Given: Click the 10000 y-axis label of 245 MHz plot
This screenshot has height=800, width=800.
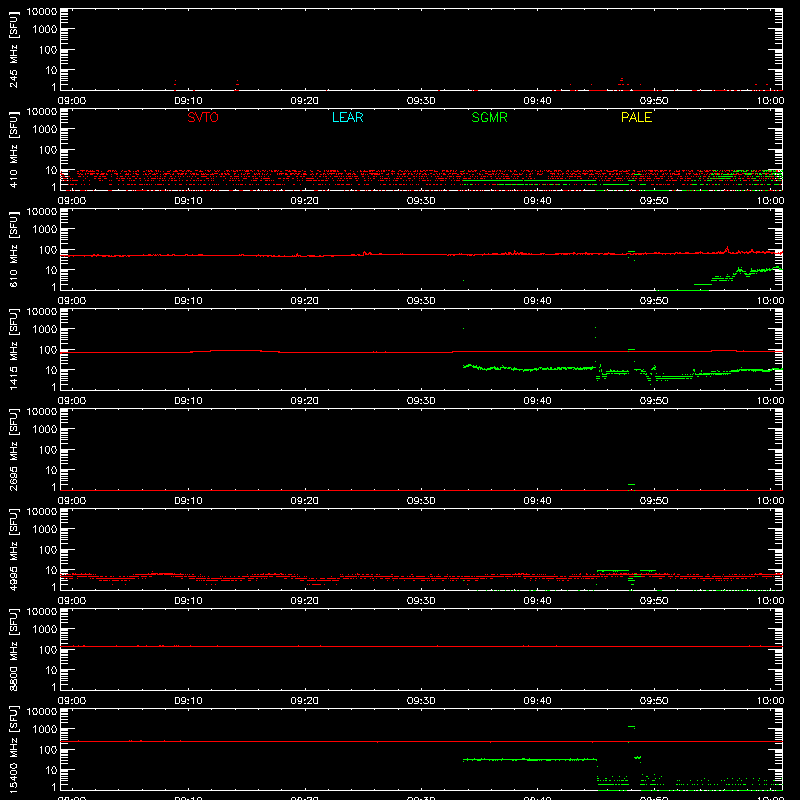Looking at the screenshot, I should pyautogui.click(x=42, y=12).
